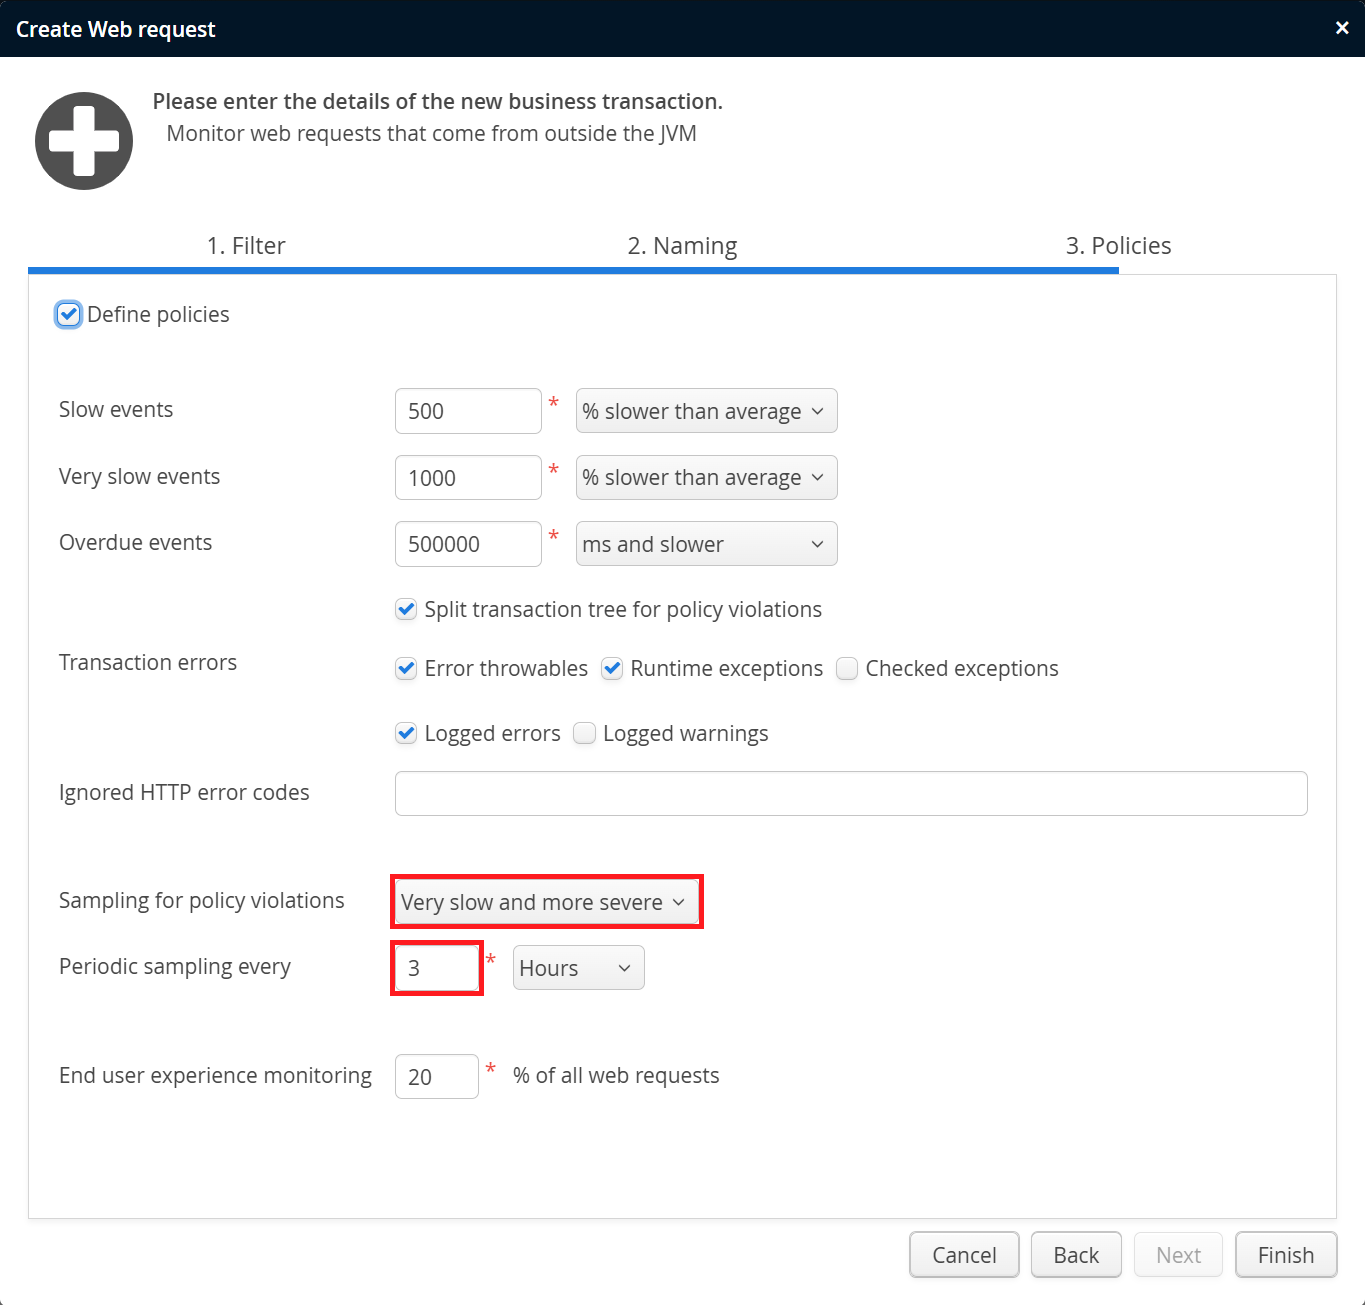Open the Very slow events unit dropdown
1365x1305 pixels.
click(706, 478)
